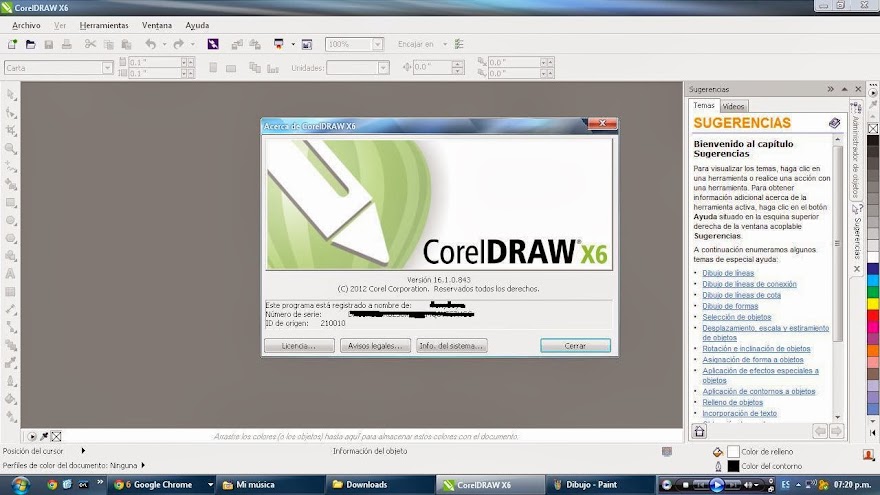Viewport: 880px width, 495px height.
Task: Expand the Posición del cursor arrow
Action: point(84,451)
